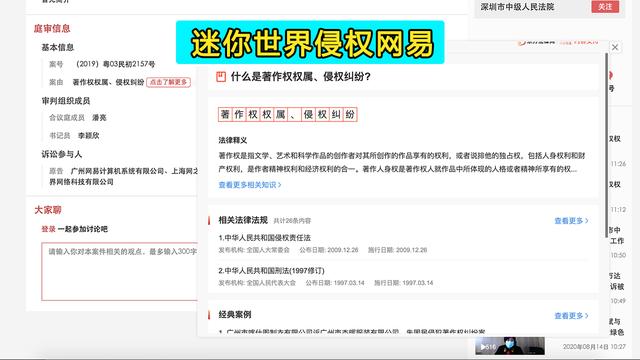Click the cause text 著作权权属、侵权纠纷 in left panel
Image resolution: width=640 pixels, height=360 pixels.
(x=108, y=82)
